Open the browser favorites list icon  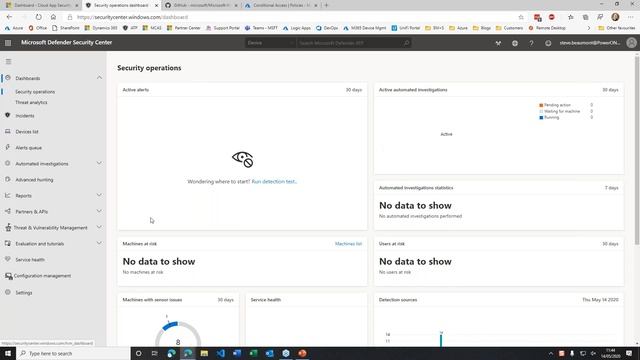[571, 17]
